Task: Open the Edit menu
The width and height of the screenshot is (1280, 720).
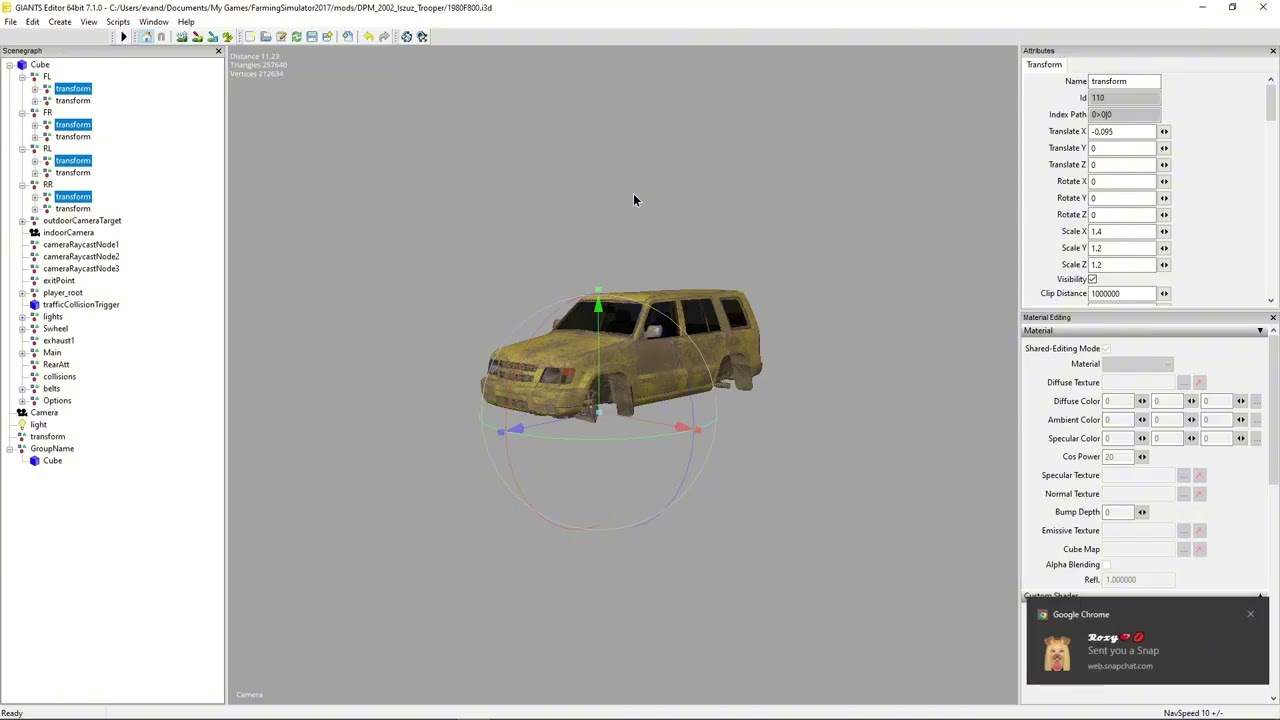Action: click(33, 22)
